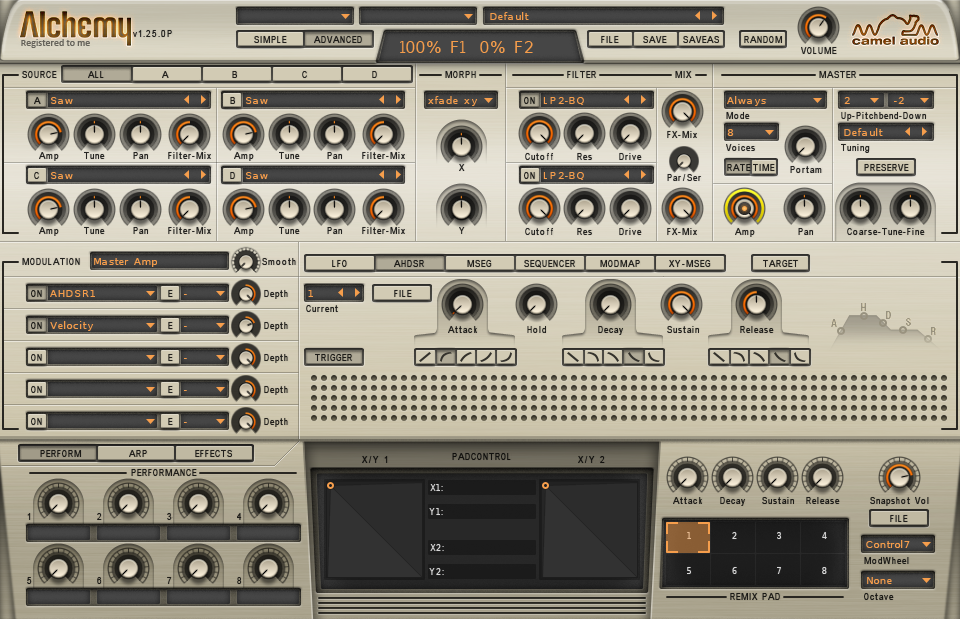Click next arrow on Current envelope number
This screenshot has width=960, height=619.
[x=357, y=293]
